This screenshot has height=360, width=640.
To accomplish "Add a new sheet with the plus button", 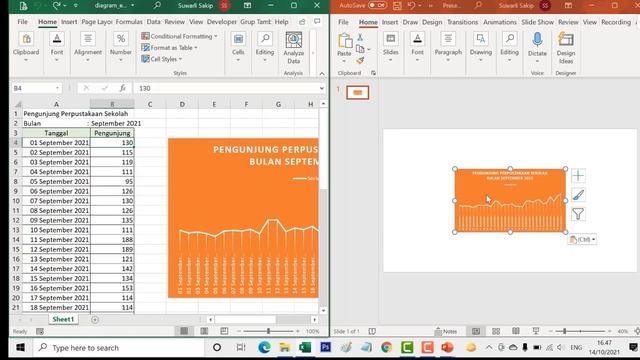I will (95, 320).
